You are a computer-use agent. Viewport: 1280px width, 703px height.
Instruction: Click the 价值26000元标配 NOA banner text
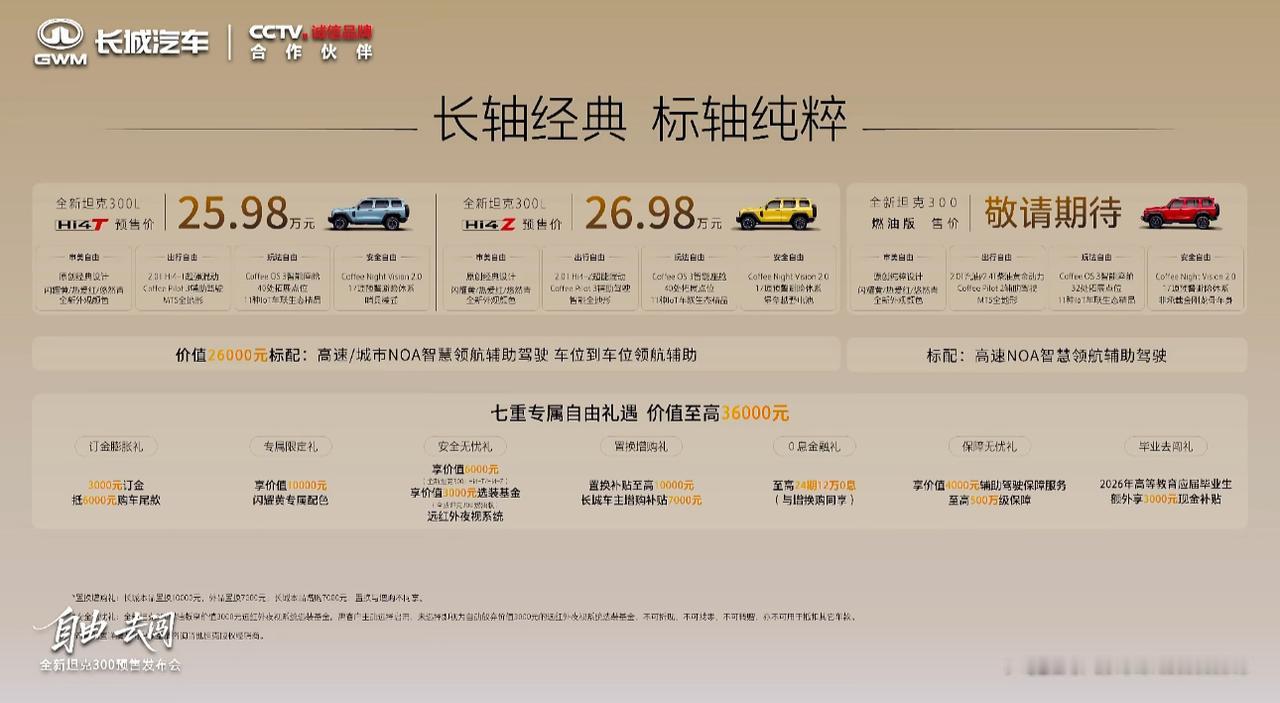click(436, 355)
